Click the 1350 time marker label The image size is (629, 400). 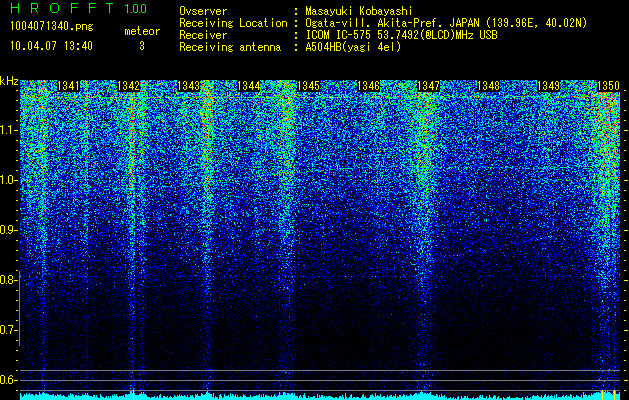point(609,86)
